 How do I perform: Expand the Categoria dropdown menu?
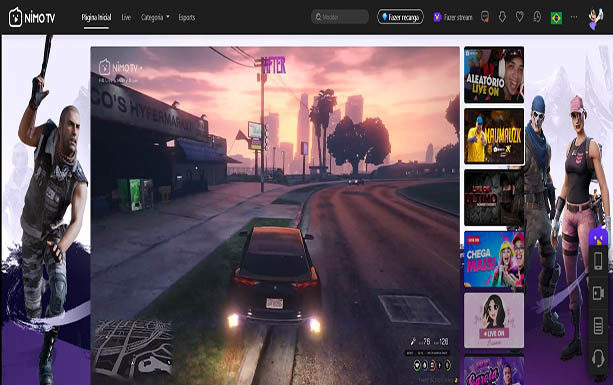pos(155,17)
